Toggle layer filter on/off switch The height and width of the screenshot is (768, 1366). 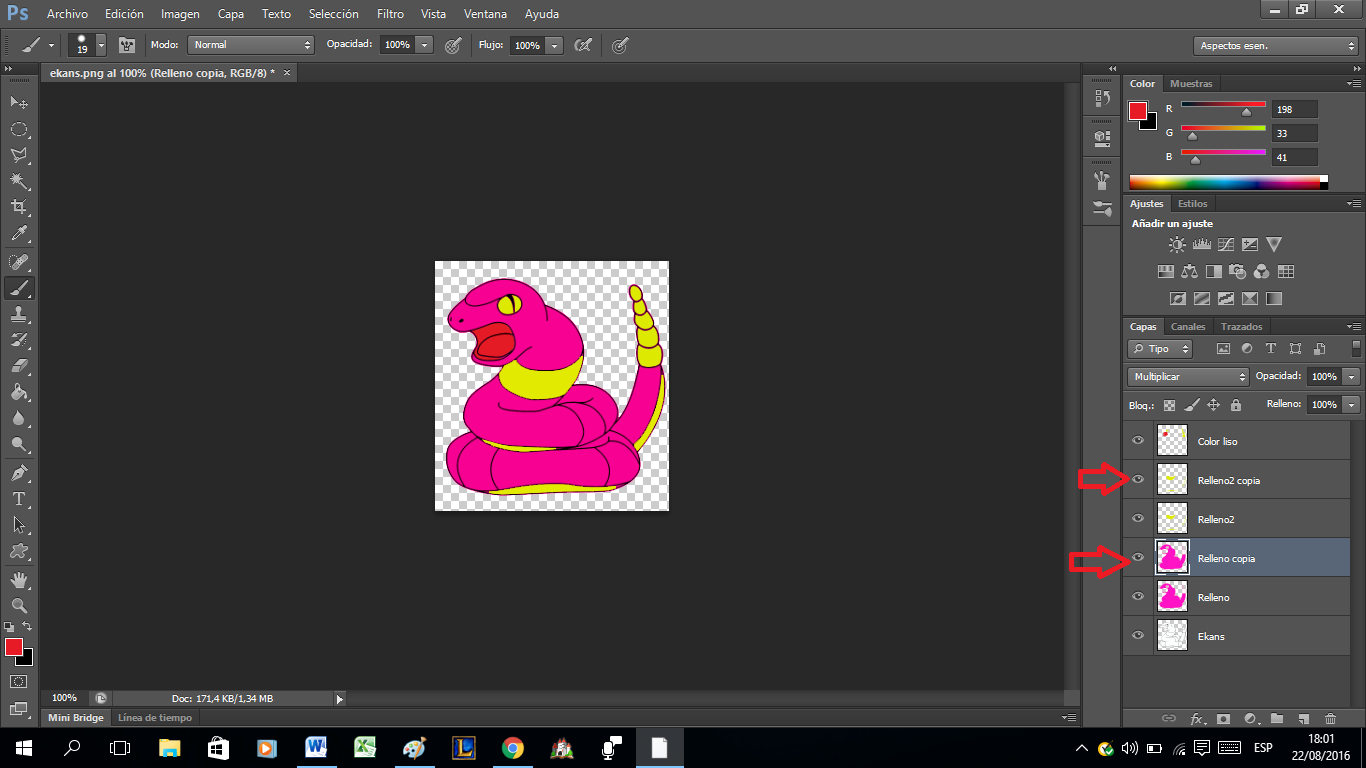click(1356, 349)
